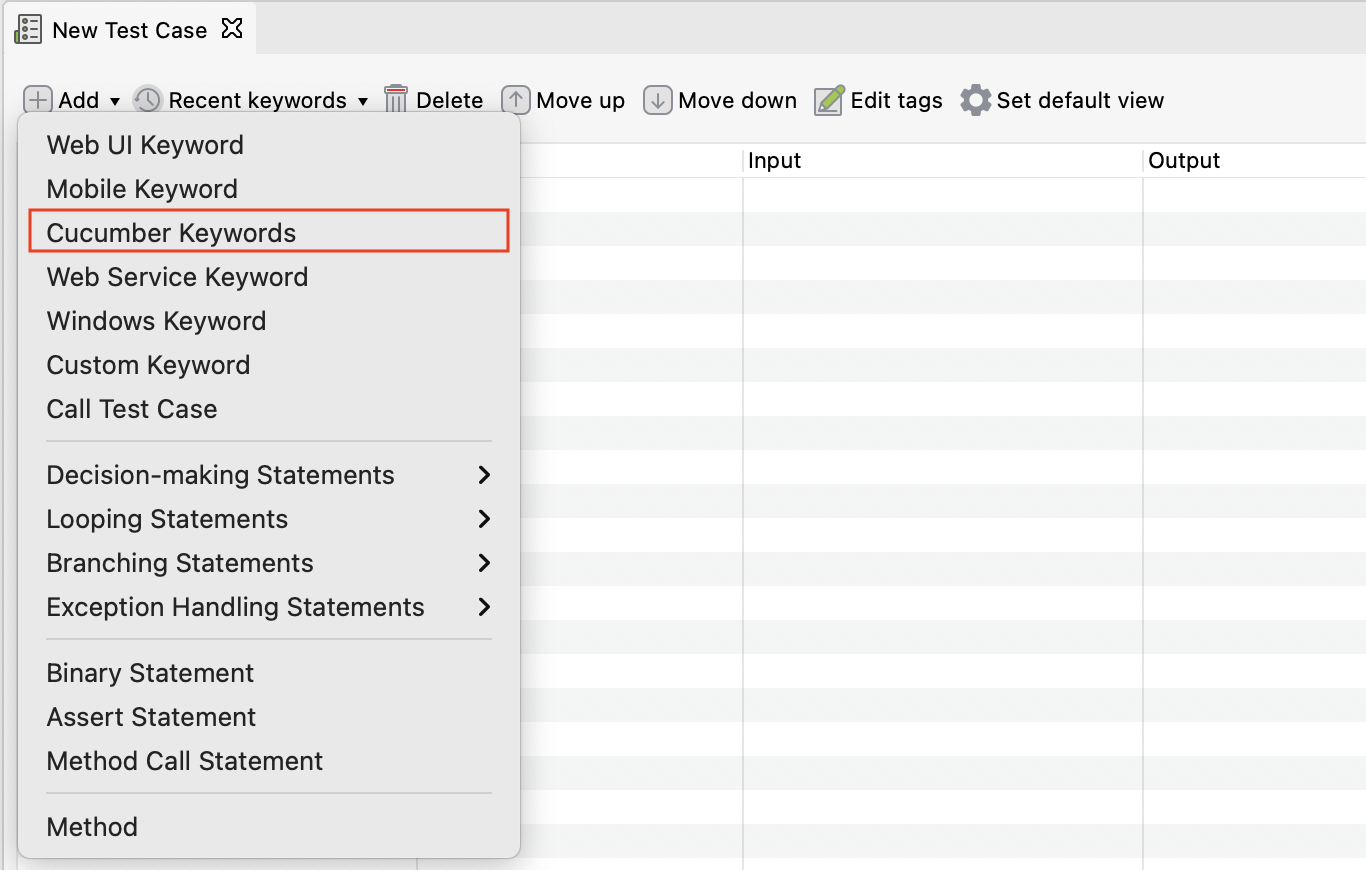Select Cucumber Keywords from the menu
This screenshot has width=1366, height=870.
[x=171, y=231]
